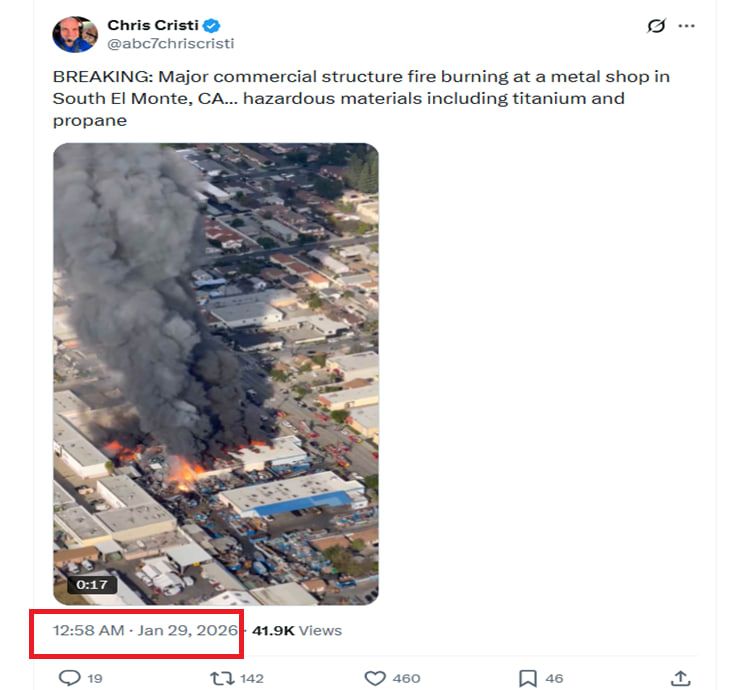Screen dimensions: 750x690
Task: Open Chris Cristi's profile avatar
Action: (x=75, y=34)
